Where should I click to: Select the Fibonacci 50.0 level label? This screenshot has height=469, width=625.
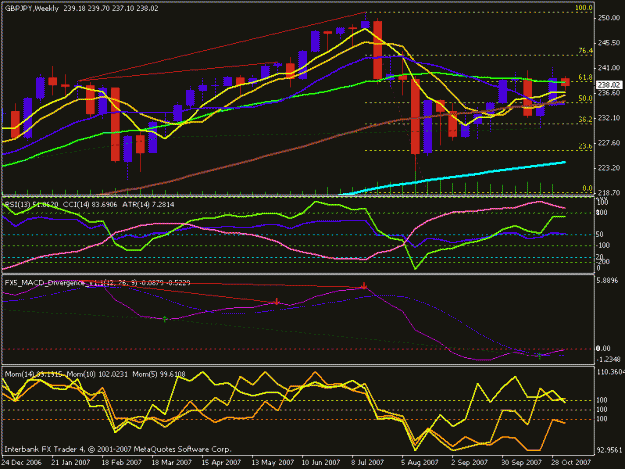coord(585,98)
